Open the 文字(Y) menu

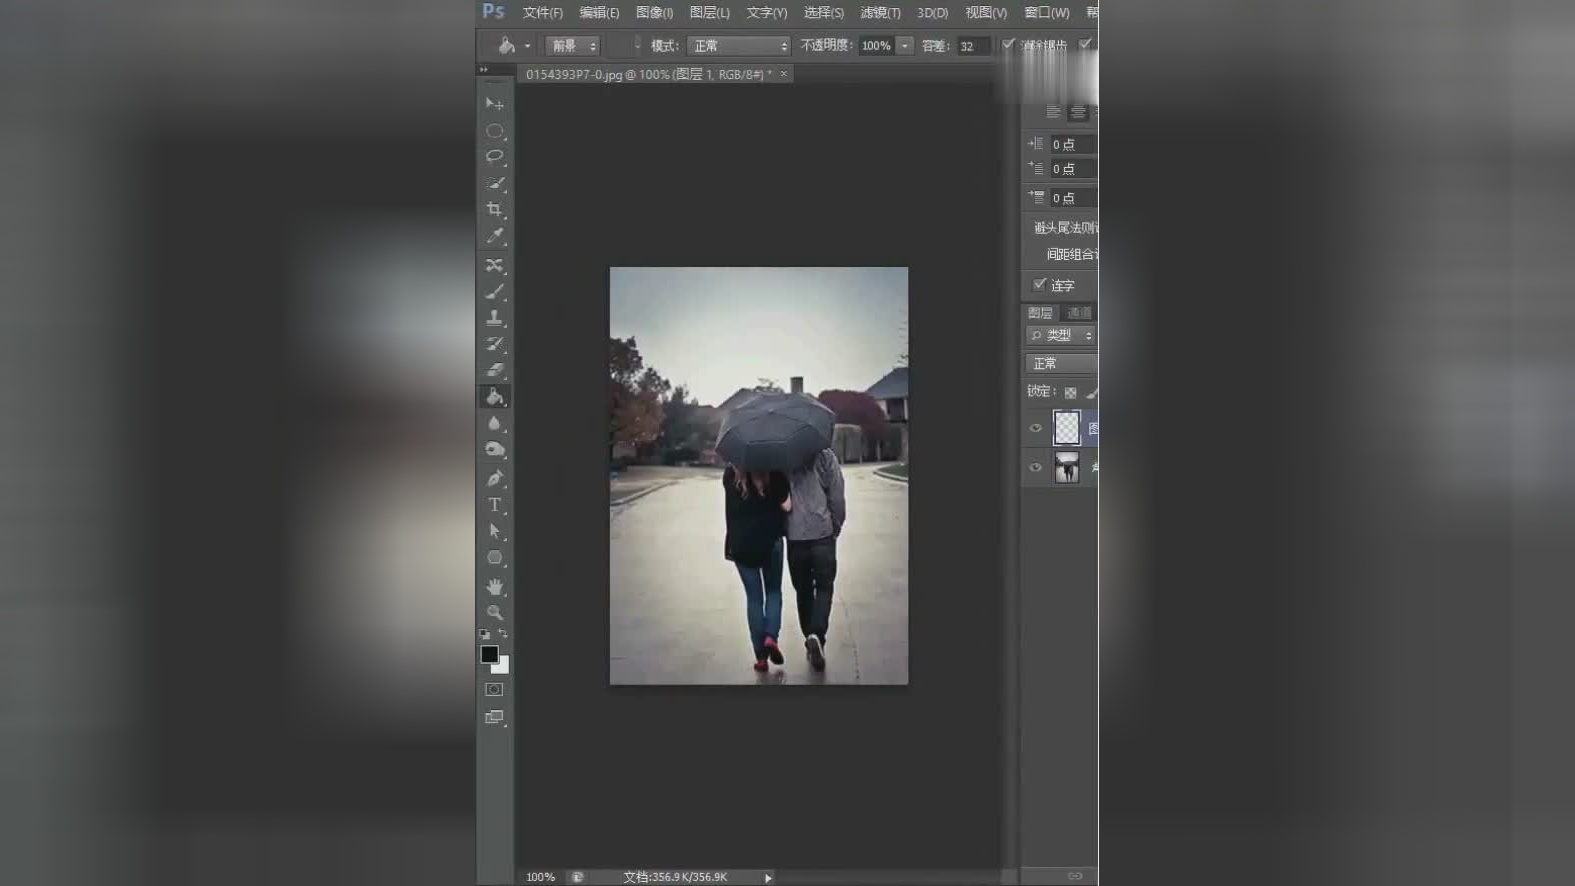point(766,13)
